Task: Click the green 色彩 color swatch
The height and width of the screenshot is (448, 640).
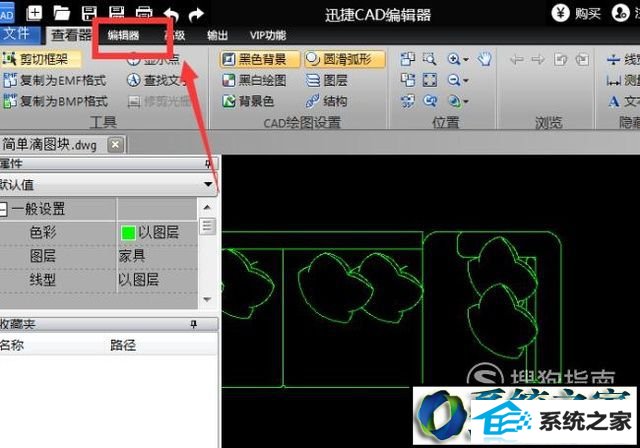Action: click(x=128, y=233)
